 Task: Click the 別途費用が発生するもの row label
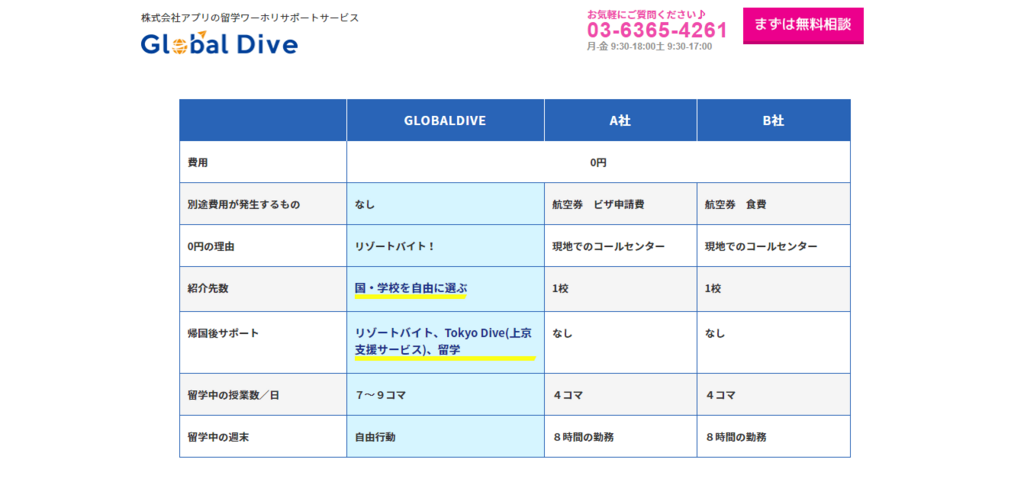click(243, 204)
